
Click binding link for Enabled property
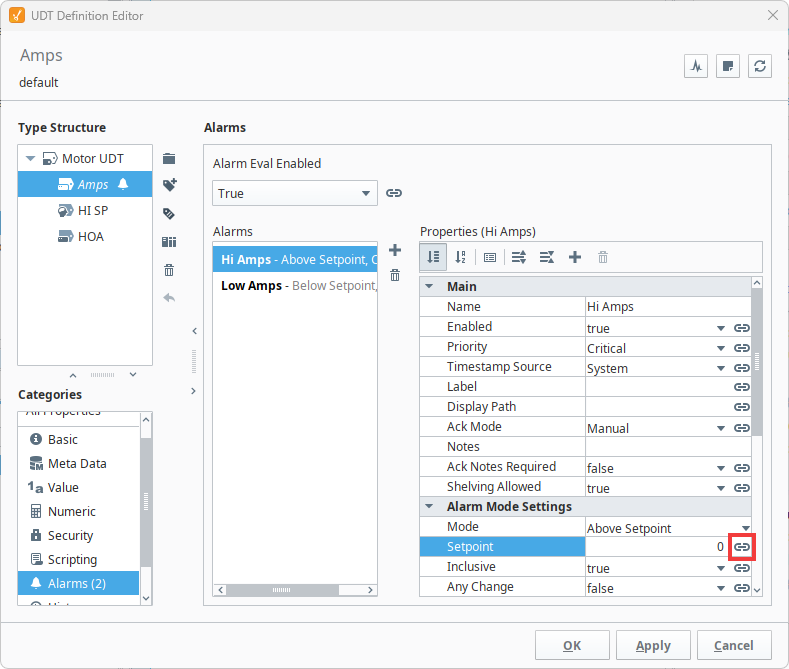tap(742, 328)
